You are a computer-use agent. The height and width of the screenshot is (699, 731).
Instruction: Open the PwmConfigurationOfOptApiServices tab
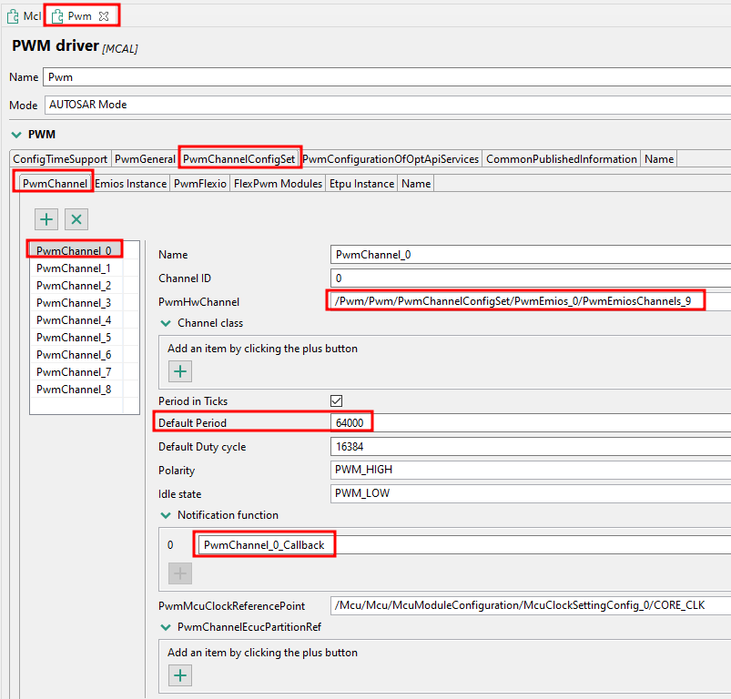coord(391,159)
